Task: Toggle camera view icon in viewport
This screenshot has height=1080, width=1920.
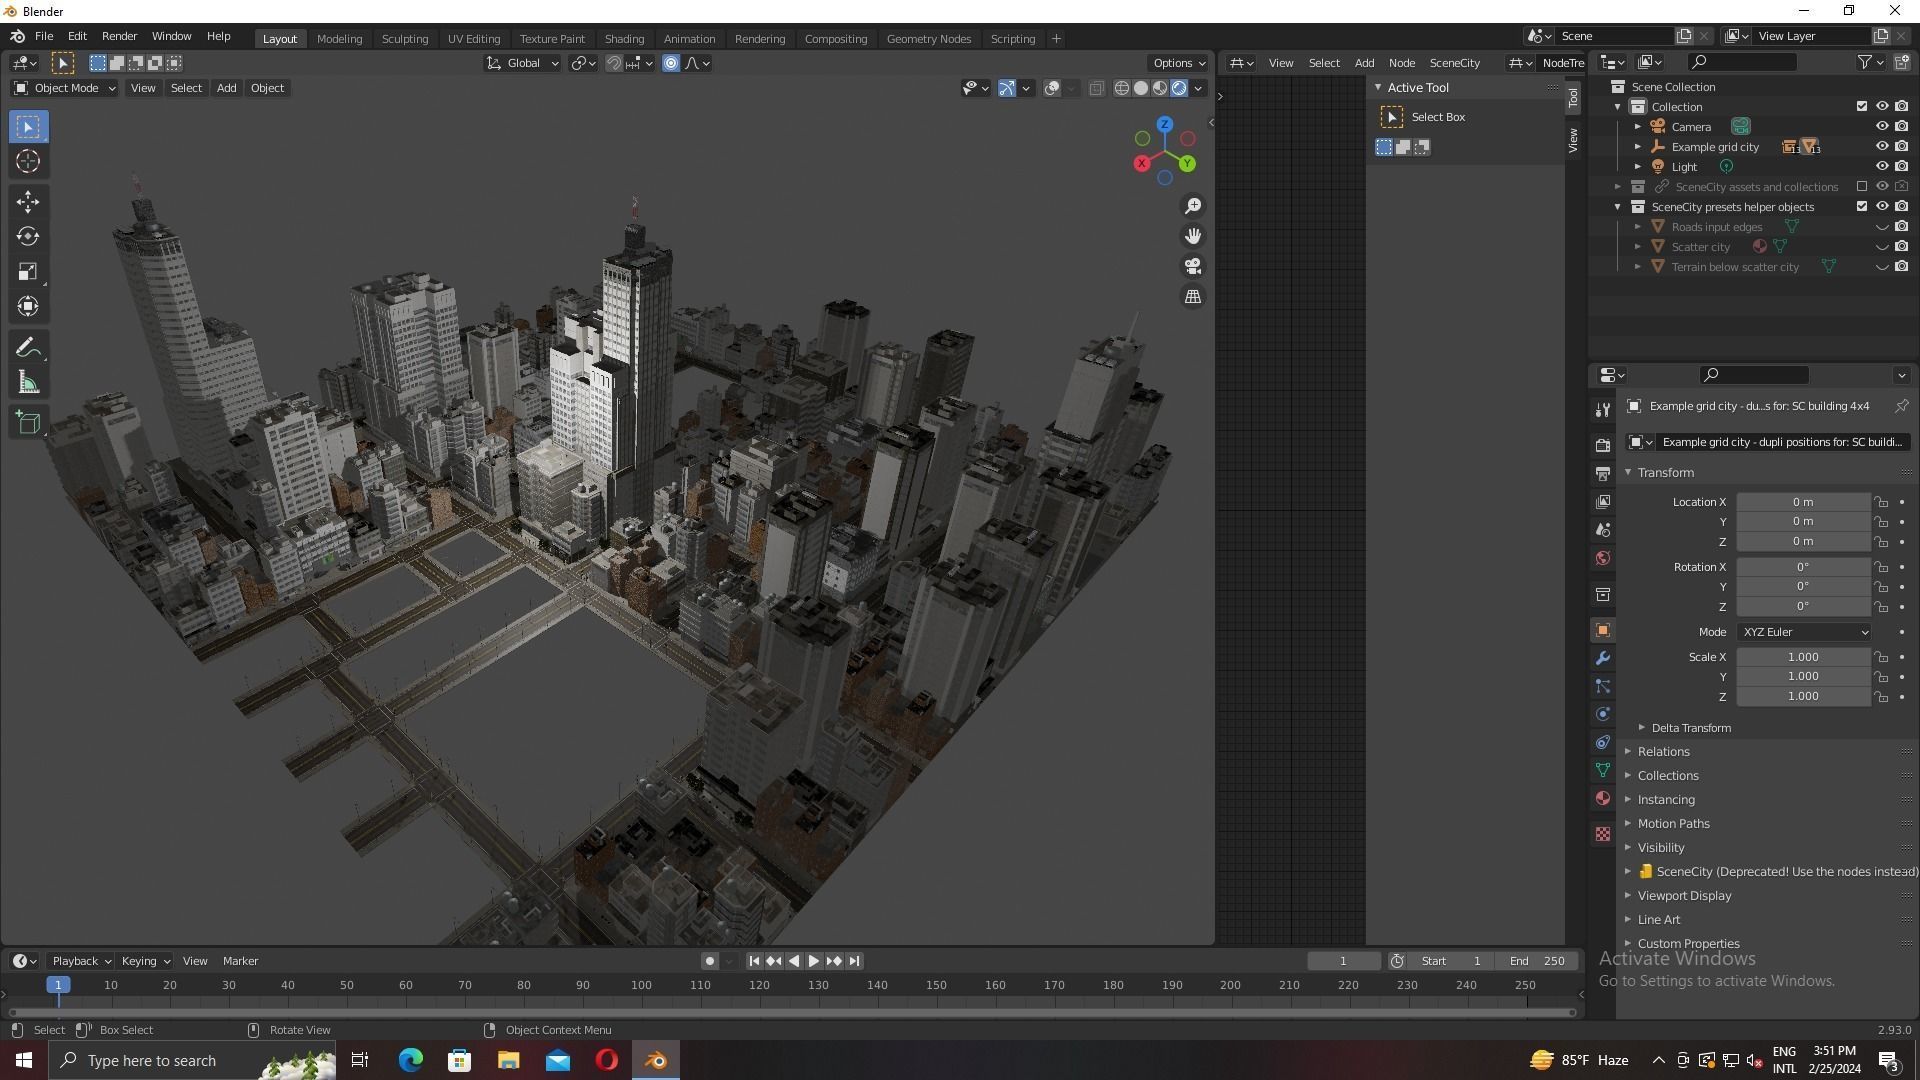Action: [1193, 267]
